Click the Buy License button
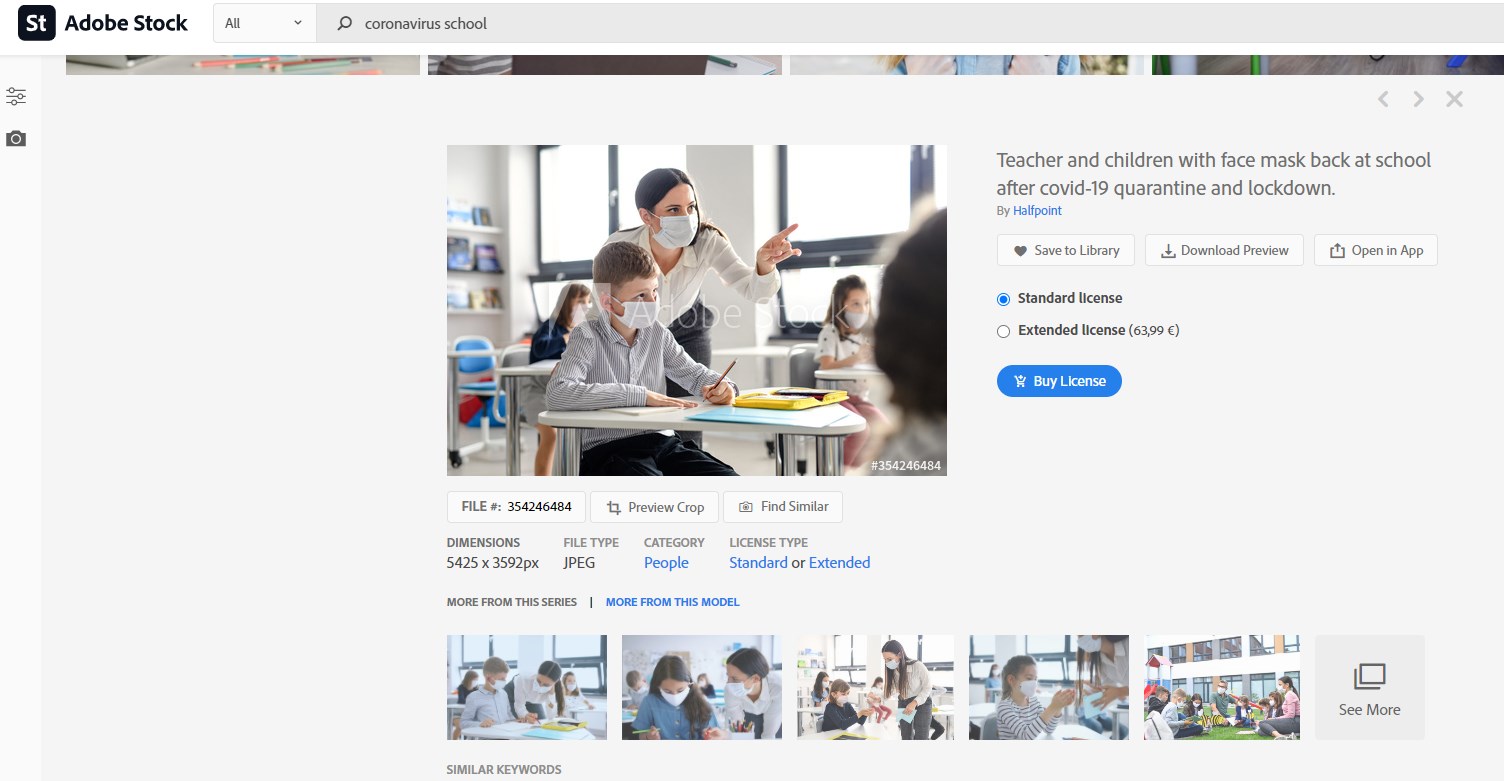This screenshot has height=781, width=1504. [x=1059, y=381]
